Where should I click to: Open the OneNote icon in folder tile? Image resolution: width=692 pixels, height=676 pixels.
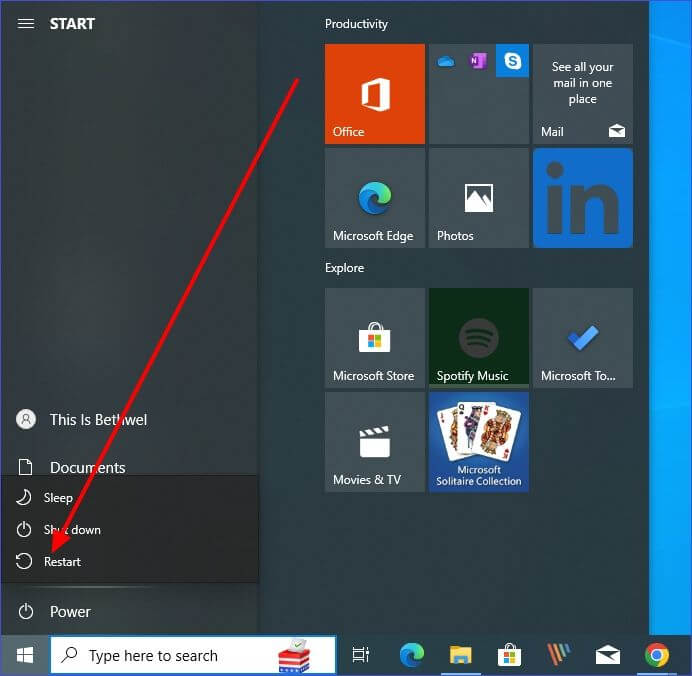[x=478, y=60]
